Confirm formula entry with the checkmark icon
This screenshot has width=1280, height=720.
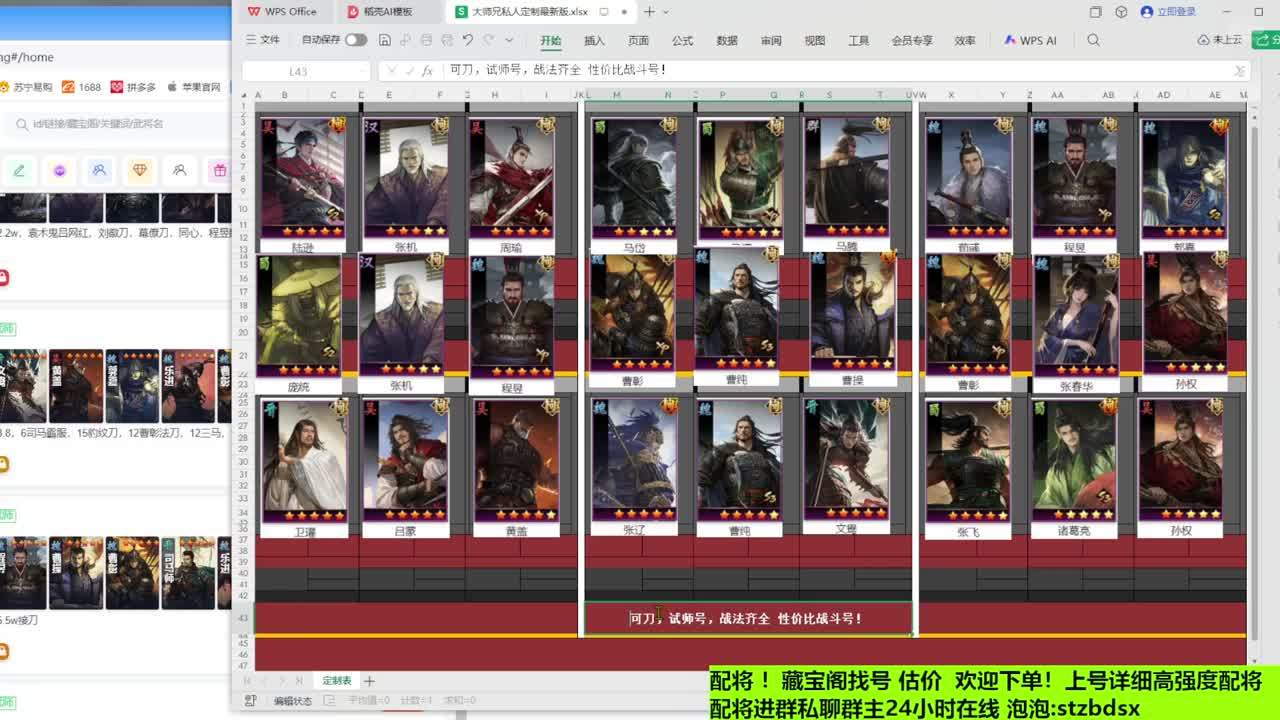tap(409, 71)
